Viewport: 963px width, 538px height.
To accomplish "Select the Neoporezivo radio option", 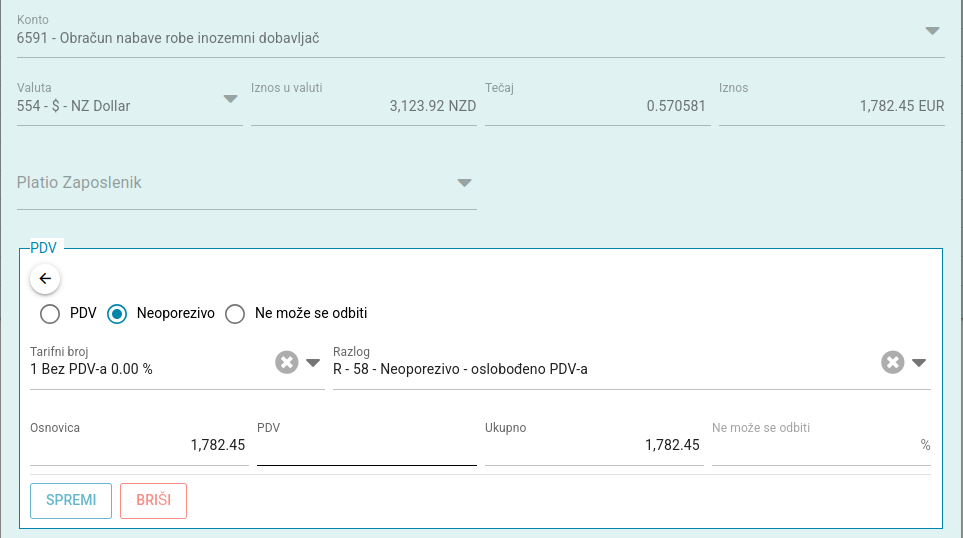I will (117, 314).
